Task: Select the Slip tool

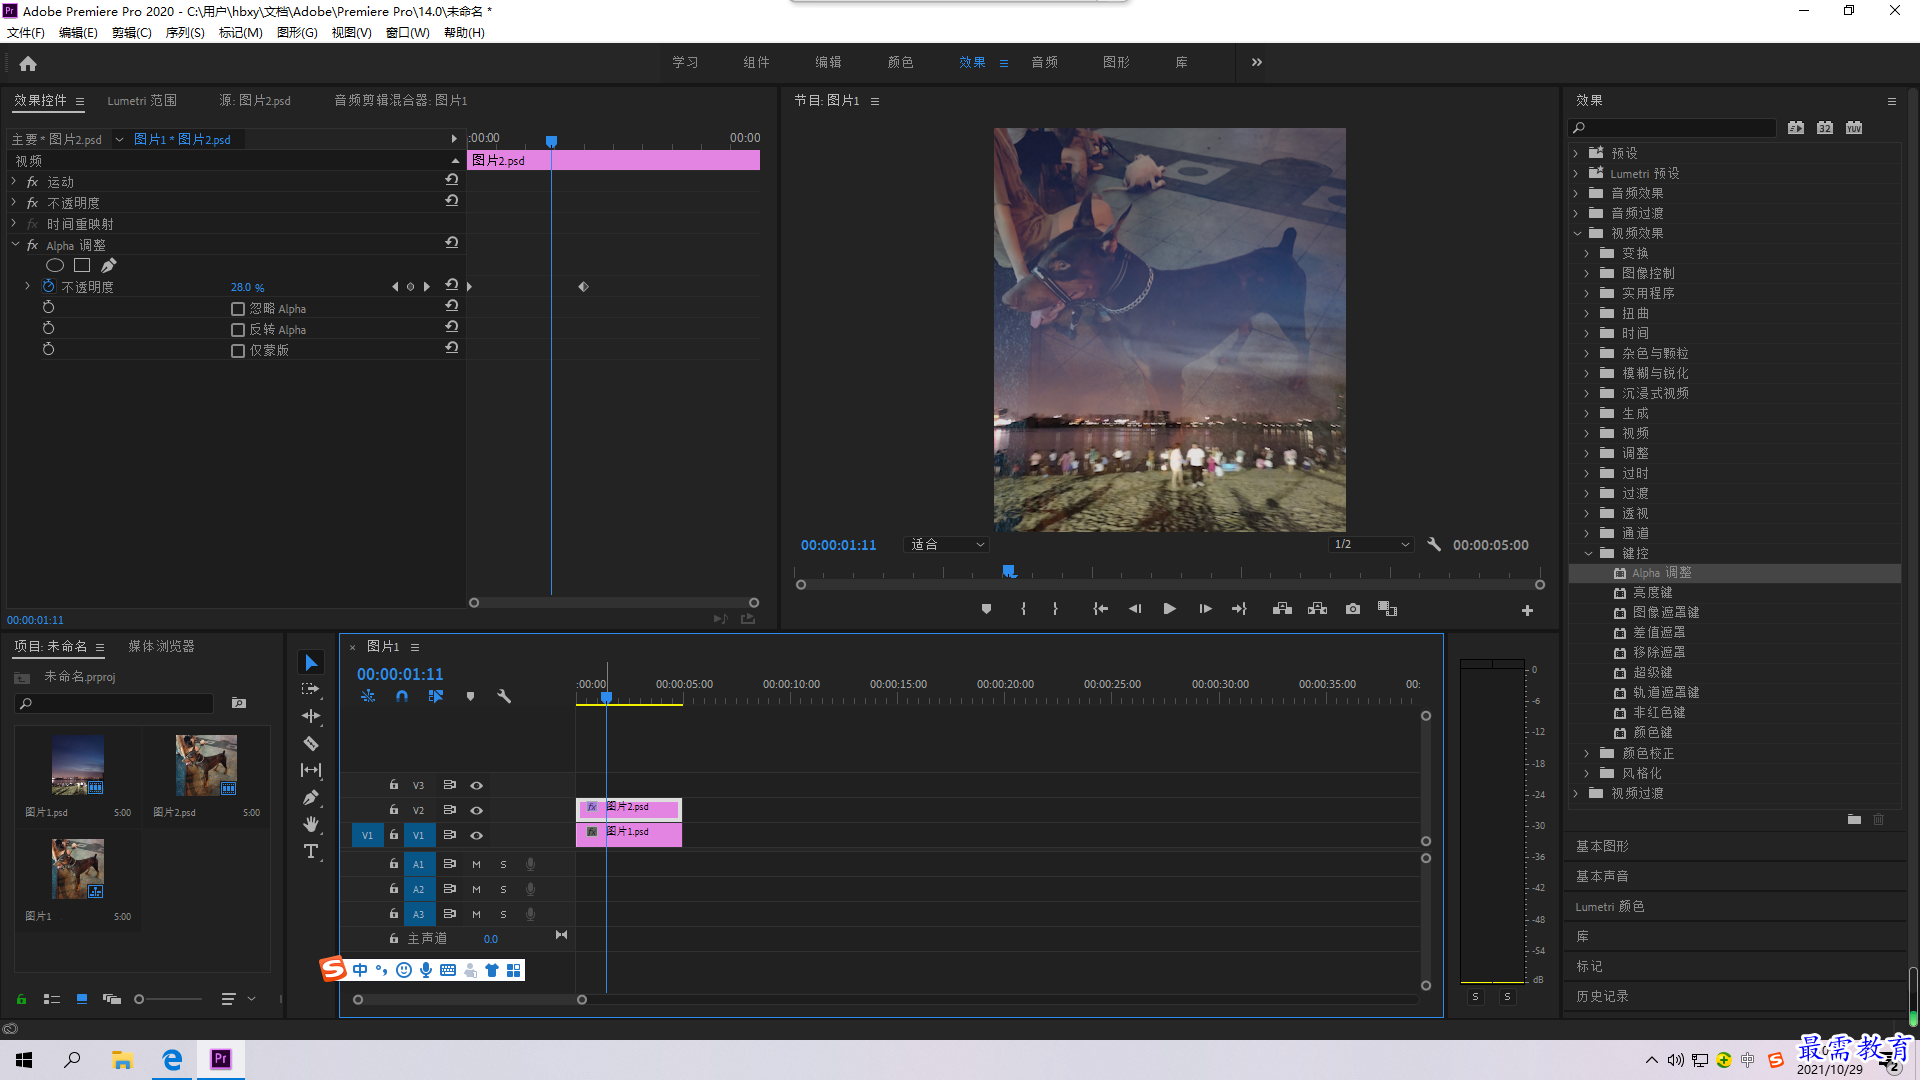Action: (311, 770)
